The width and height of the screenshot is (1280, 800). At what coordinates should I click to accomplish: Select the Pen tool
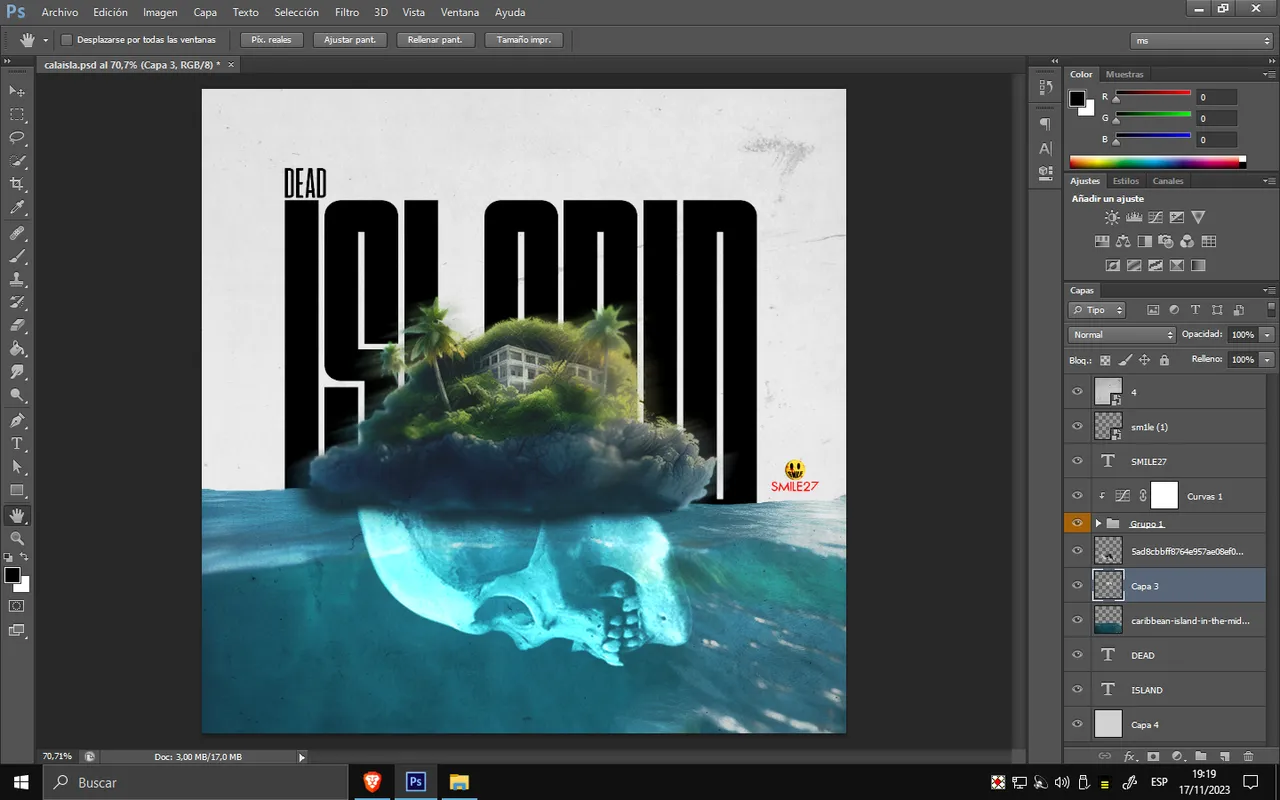point(17,420)
